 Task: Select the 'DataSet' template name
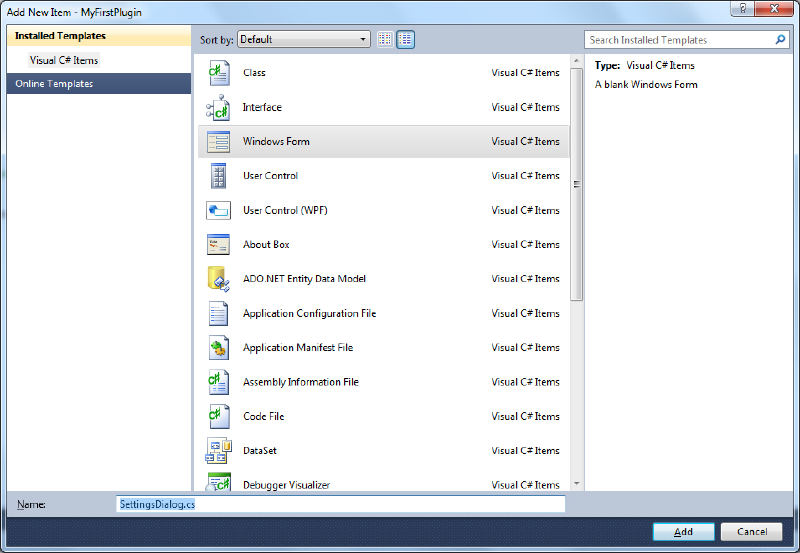[260, 450]
